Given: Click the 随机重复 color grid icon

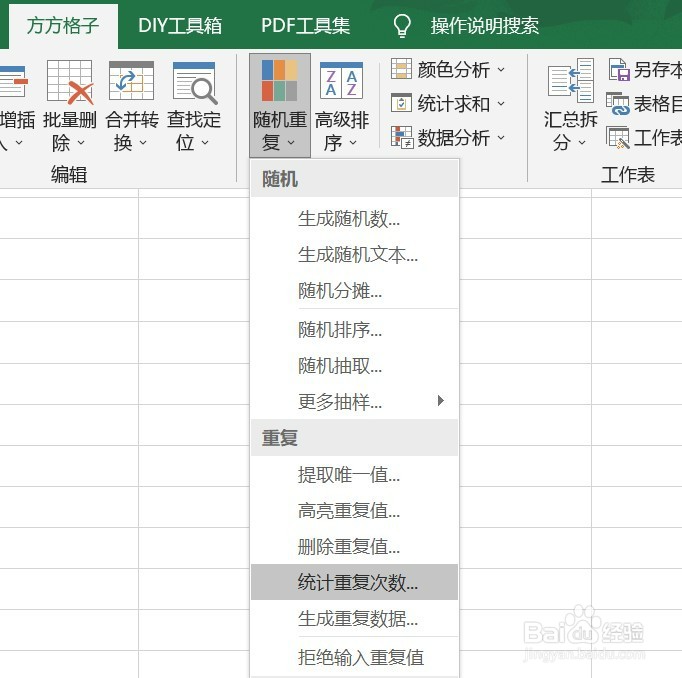Looking at the screenshot, I should point(280,81).
